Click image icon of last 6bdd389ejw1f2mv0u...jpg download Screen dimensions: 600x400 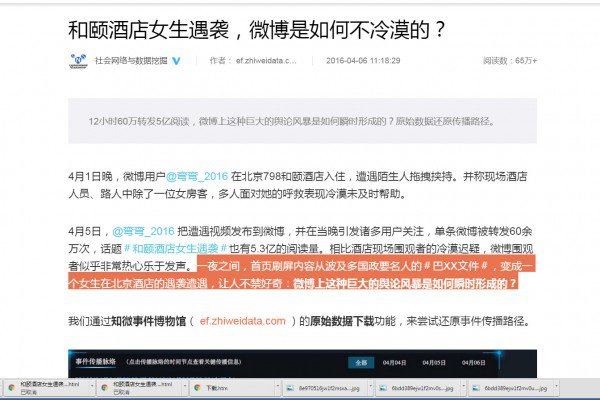(x=476, y=388)
